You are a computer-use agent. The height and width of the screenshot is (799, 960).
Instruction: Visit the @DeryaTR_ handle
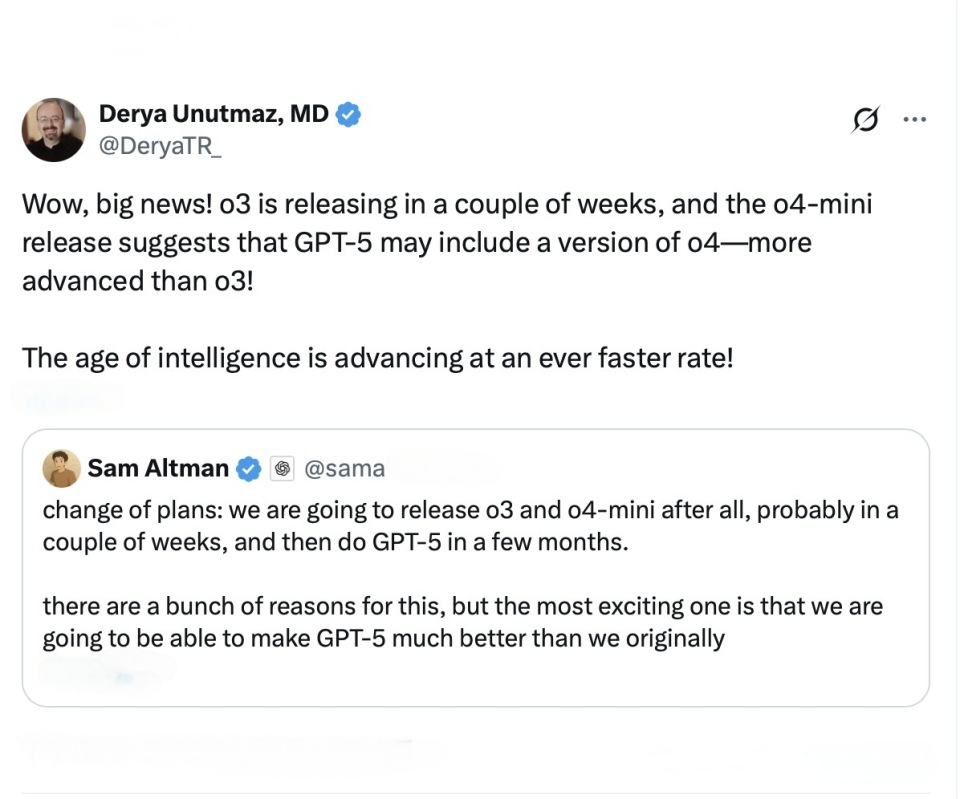[160, 146]
